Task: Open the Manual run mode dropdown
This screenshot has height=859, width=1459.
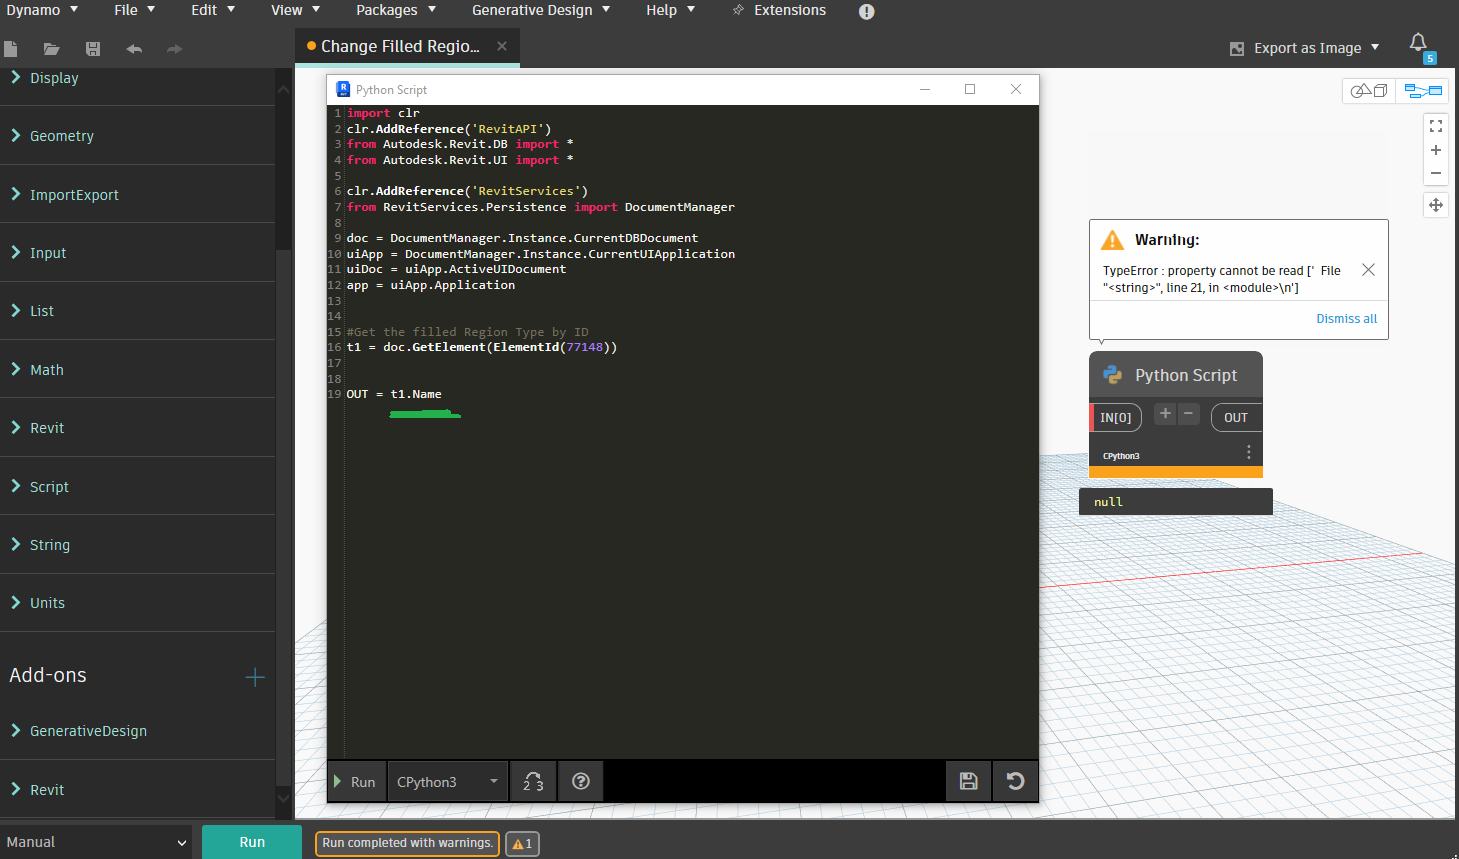Action: 96,842
